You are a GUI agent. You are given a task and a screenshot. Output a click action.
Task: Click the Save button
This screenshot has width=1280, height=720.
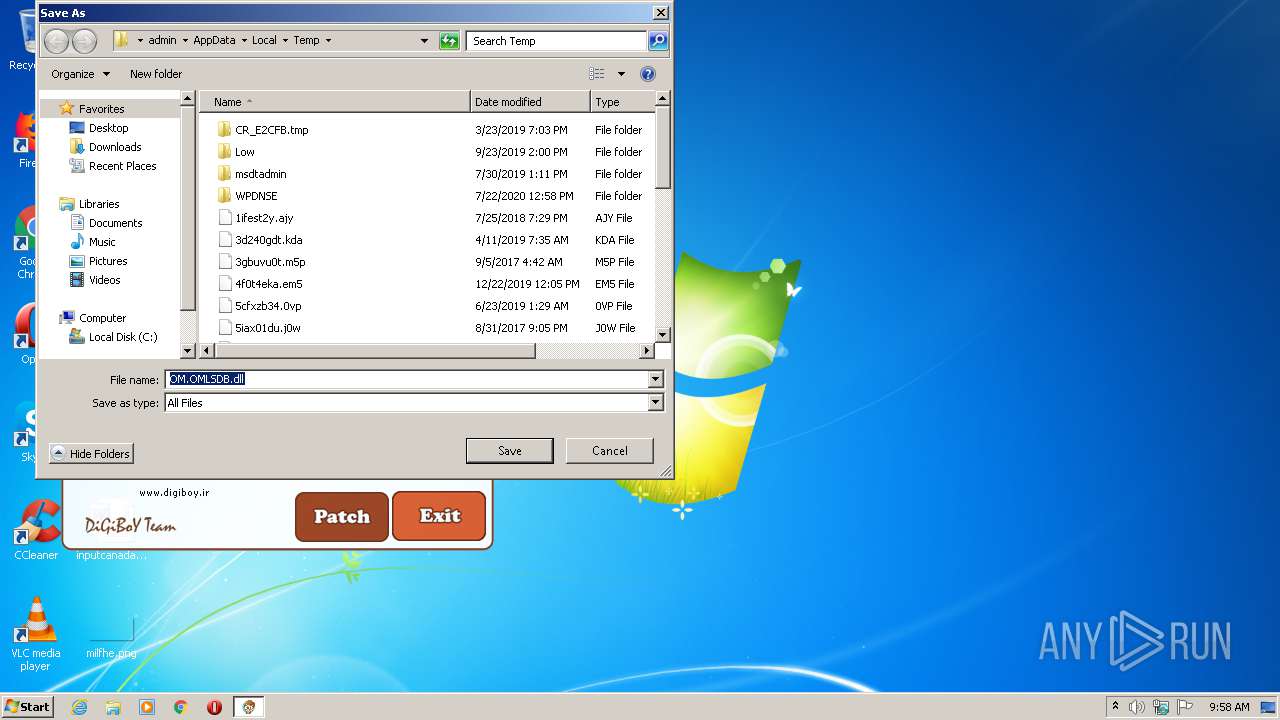coord(510,451)
